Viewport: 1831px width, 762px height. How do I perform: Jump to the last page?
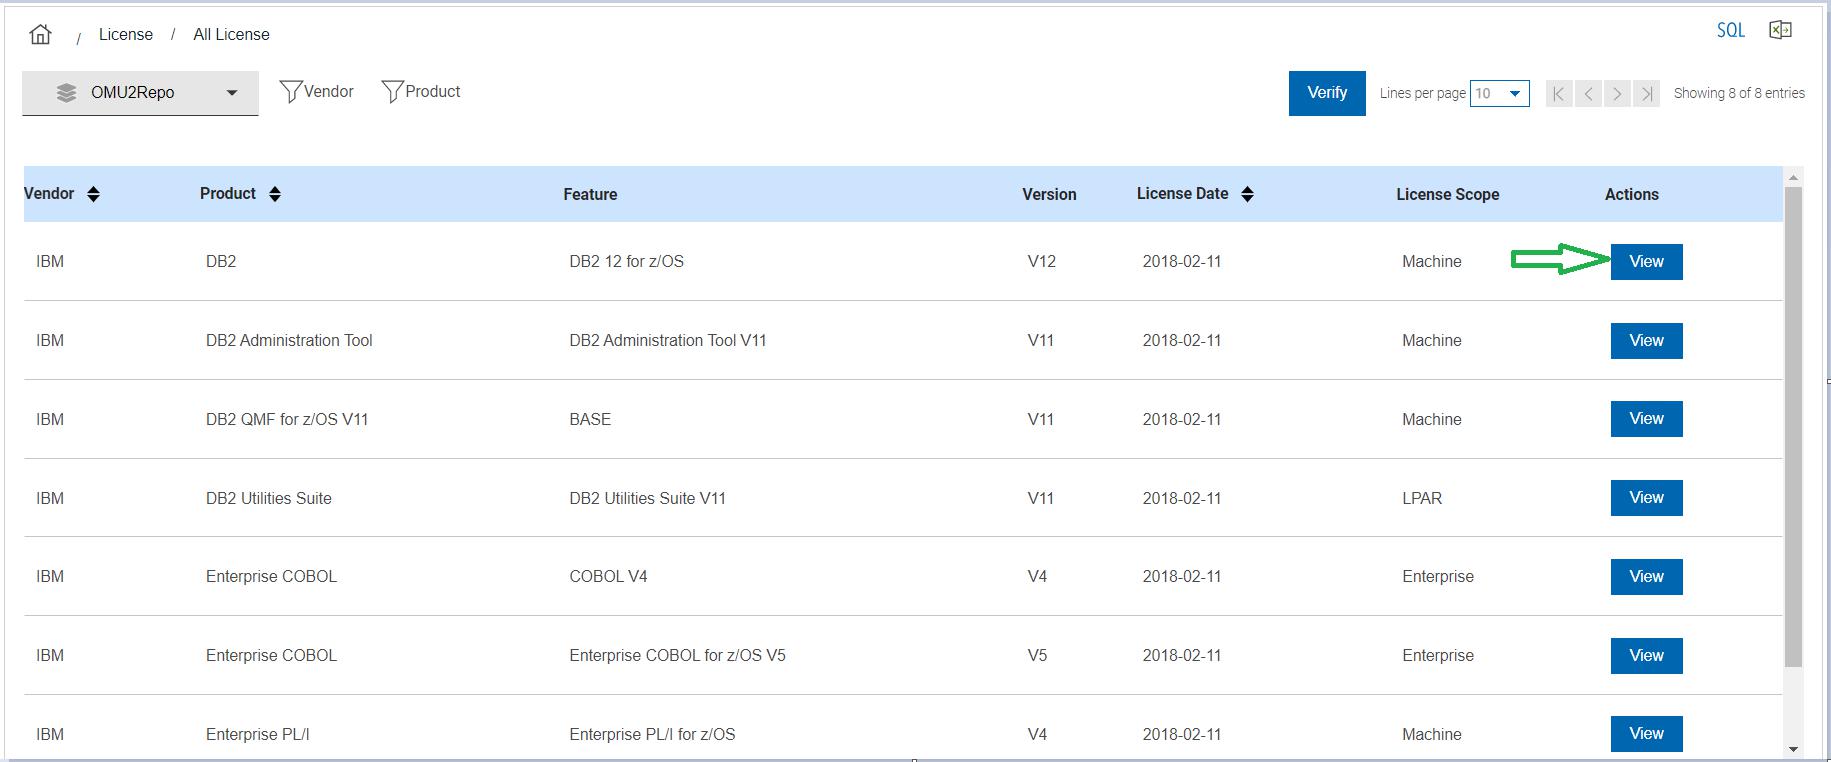1646,94
